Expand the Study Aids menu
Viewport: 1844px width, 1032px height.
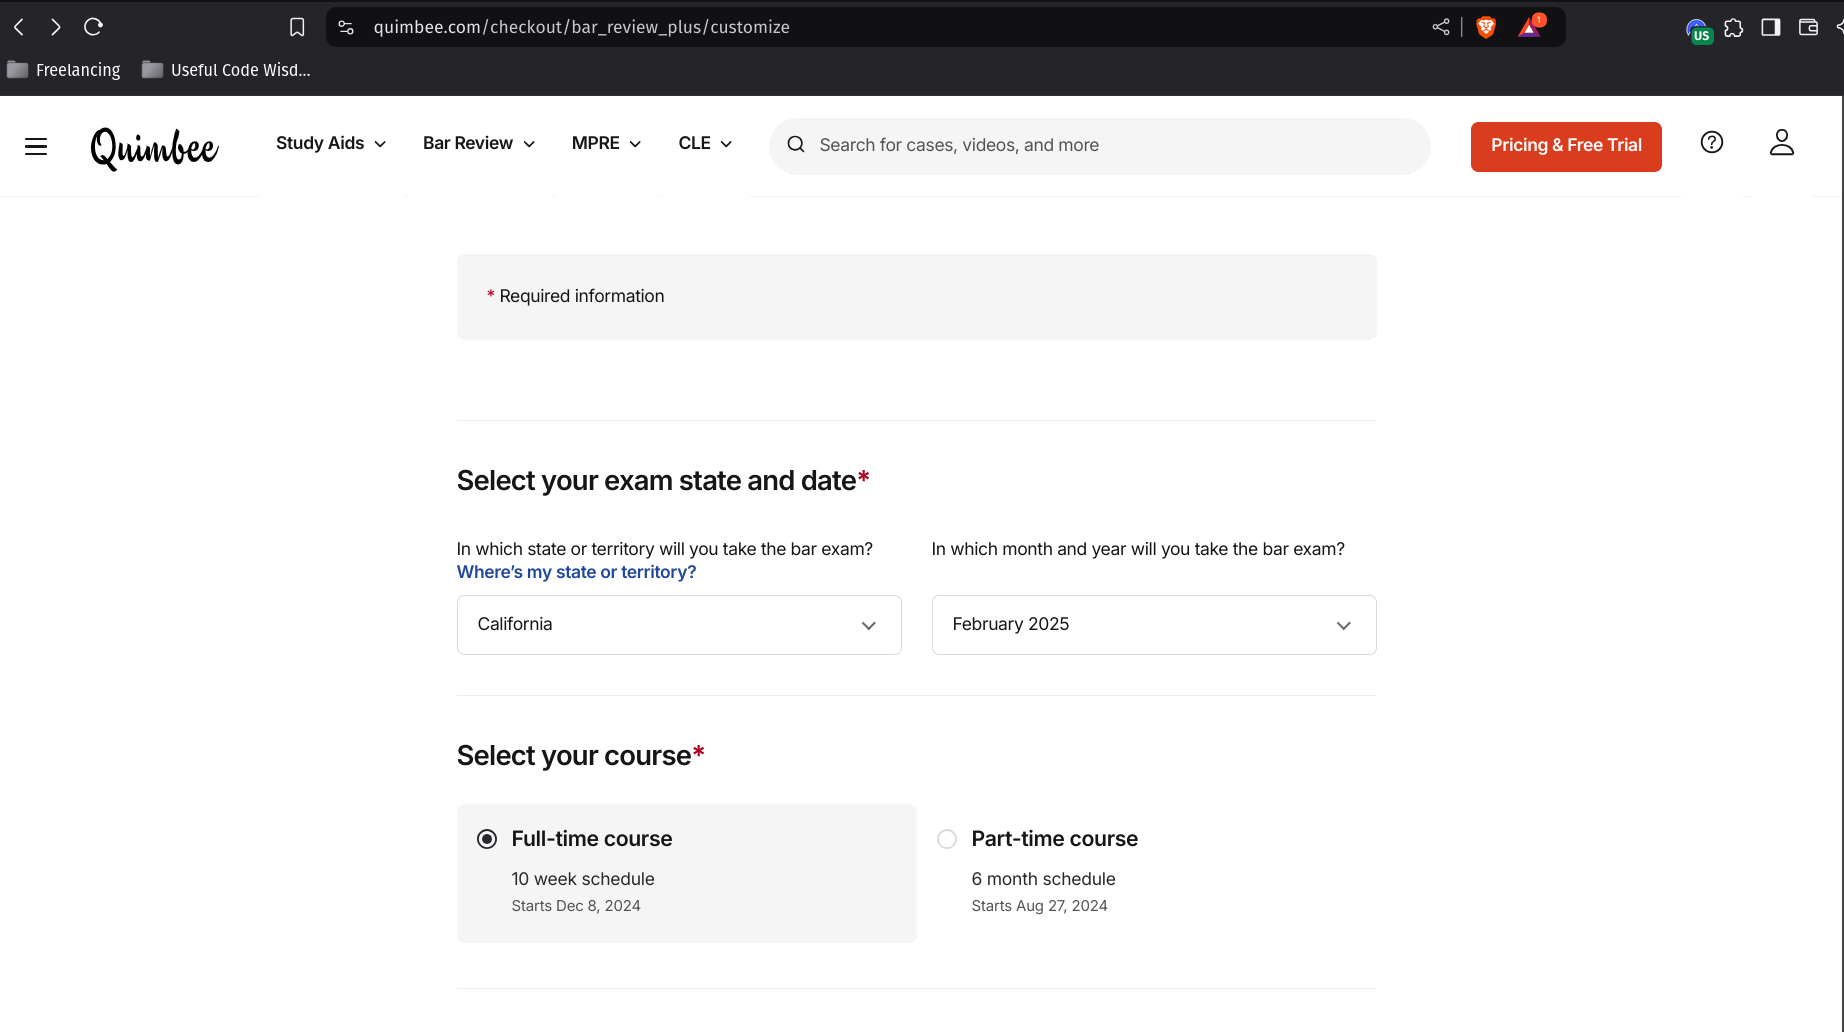pos(330,144)
